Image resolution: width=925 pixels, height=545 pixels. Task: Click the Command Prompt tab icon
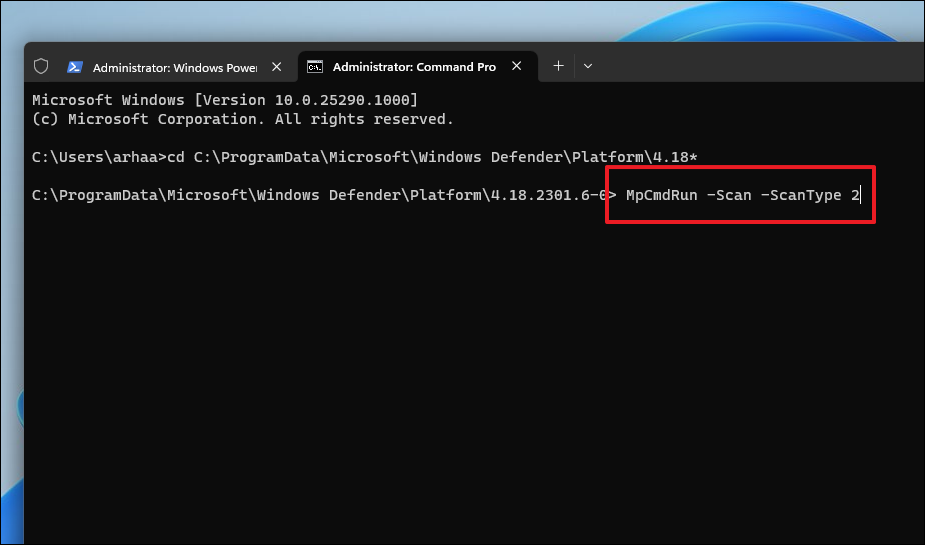[315, 67]
